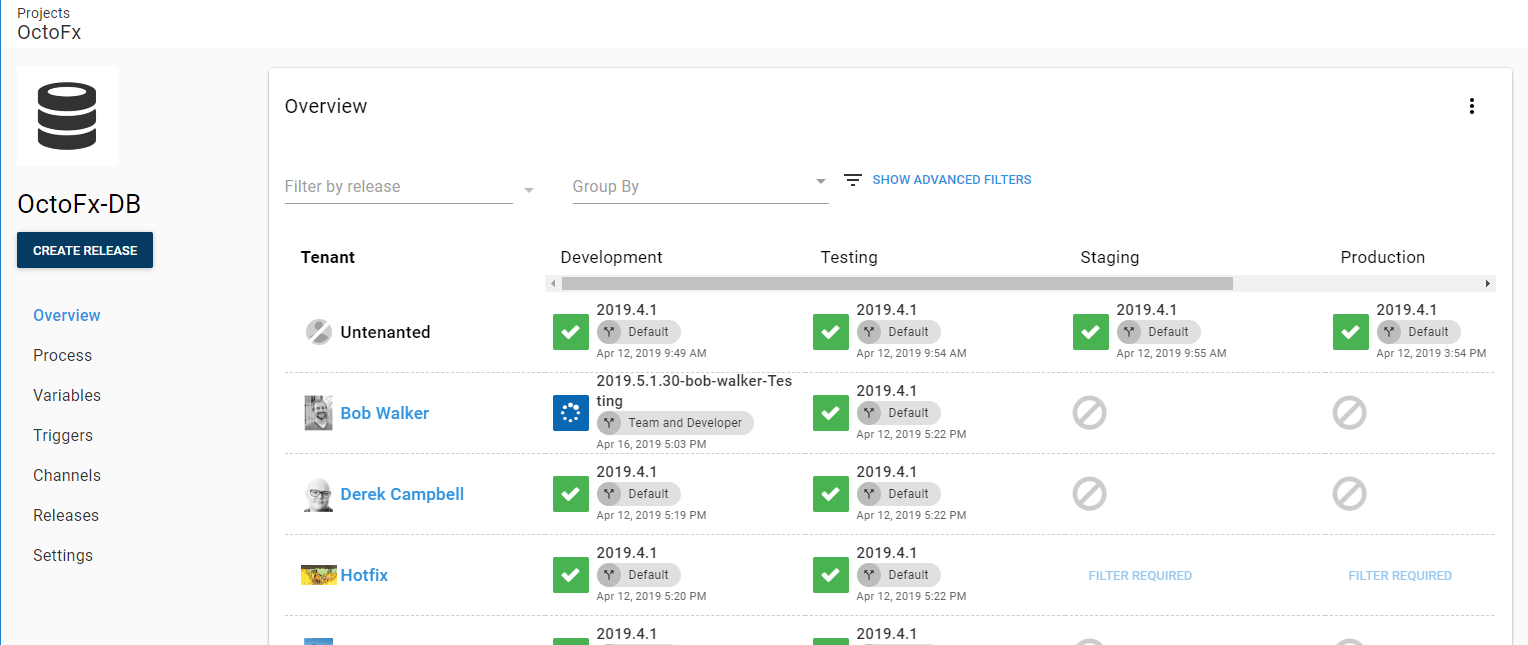Click the scrollbar right arrow

point(1488,284)
